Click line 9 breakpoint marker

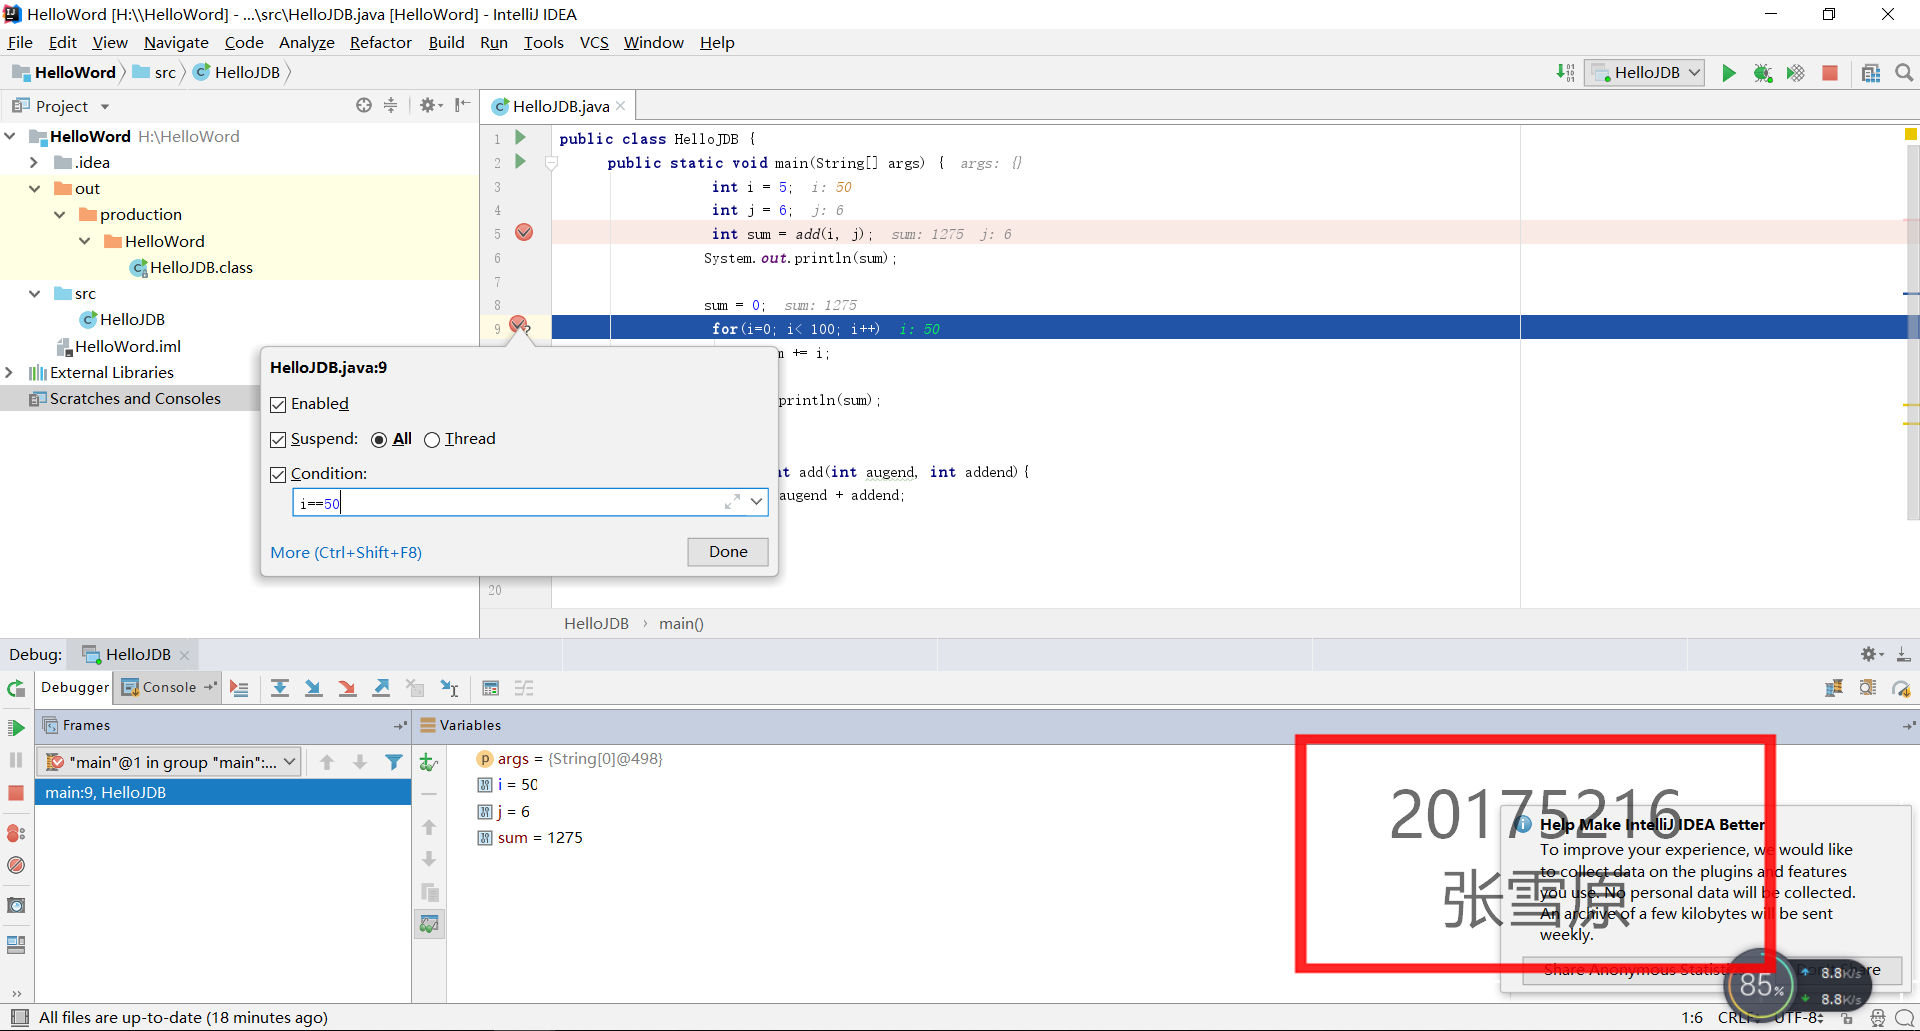point(519,325)
